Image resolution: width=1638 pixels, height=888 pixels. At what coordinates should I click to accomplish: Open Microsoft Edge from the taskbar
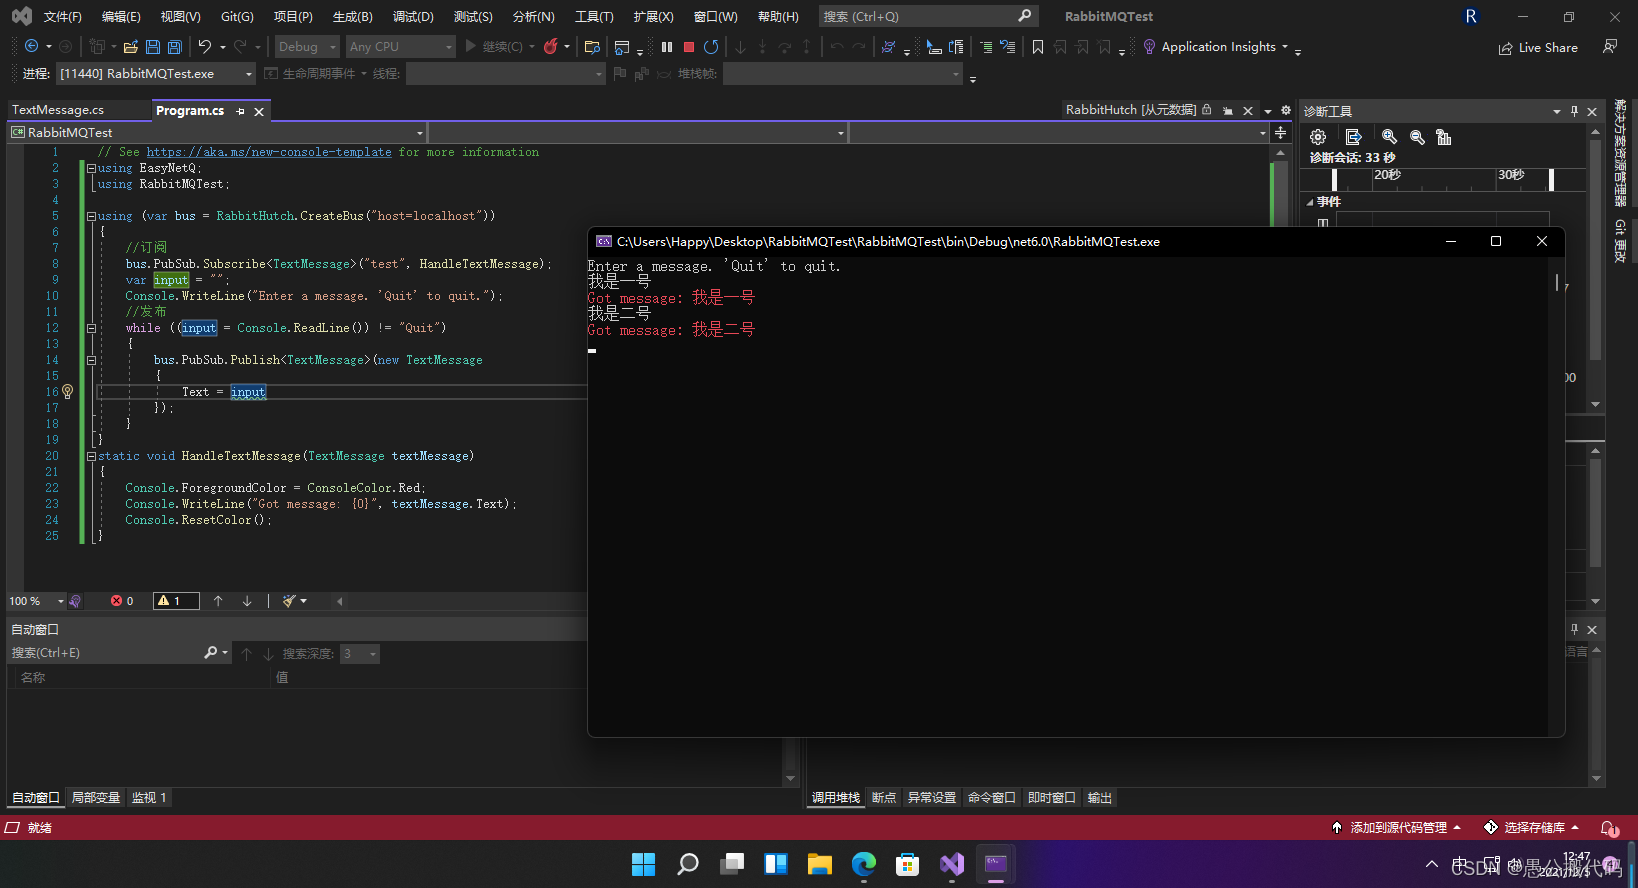coord(864,864)
